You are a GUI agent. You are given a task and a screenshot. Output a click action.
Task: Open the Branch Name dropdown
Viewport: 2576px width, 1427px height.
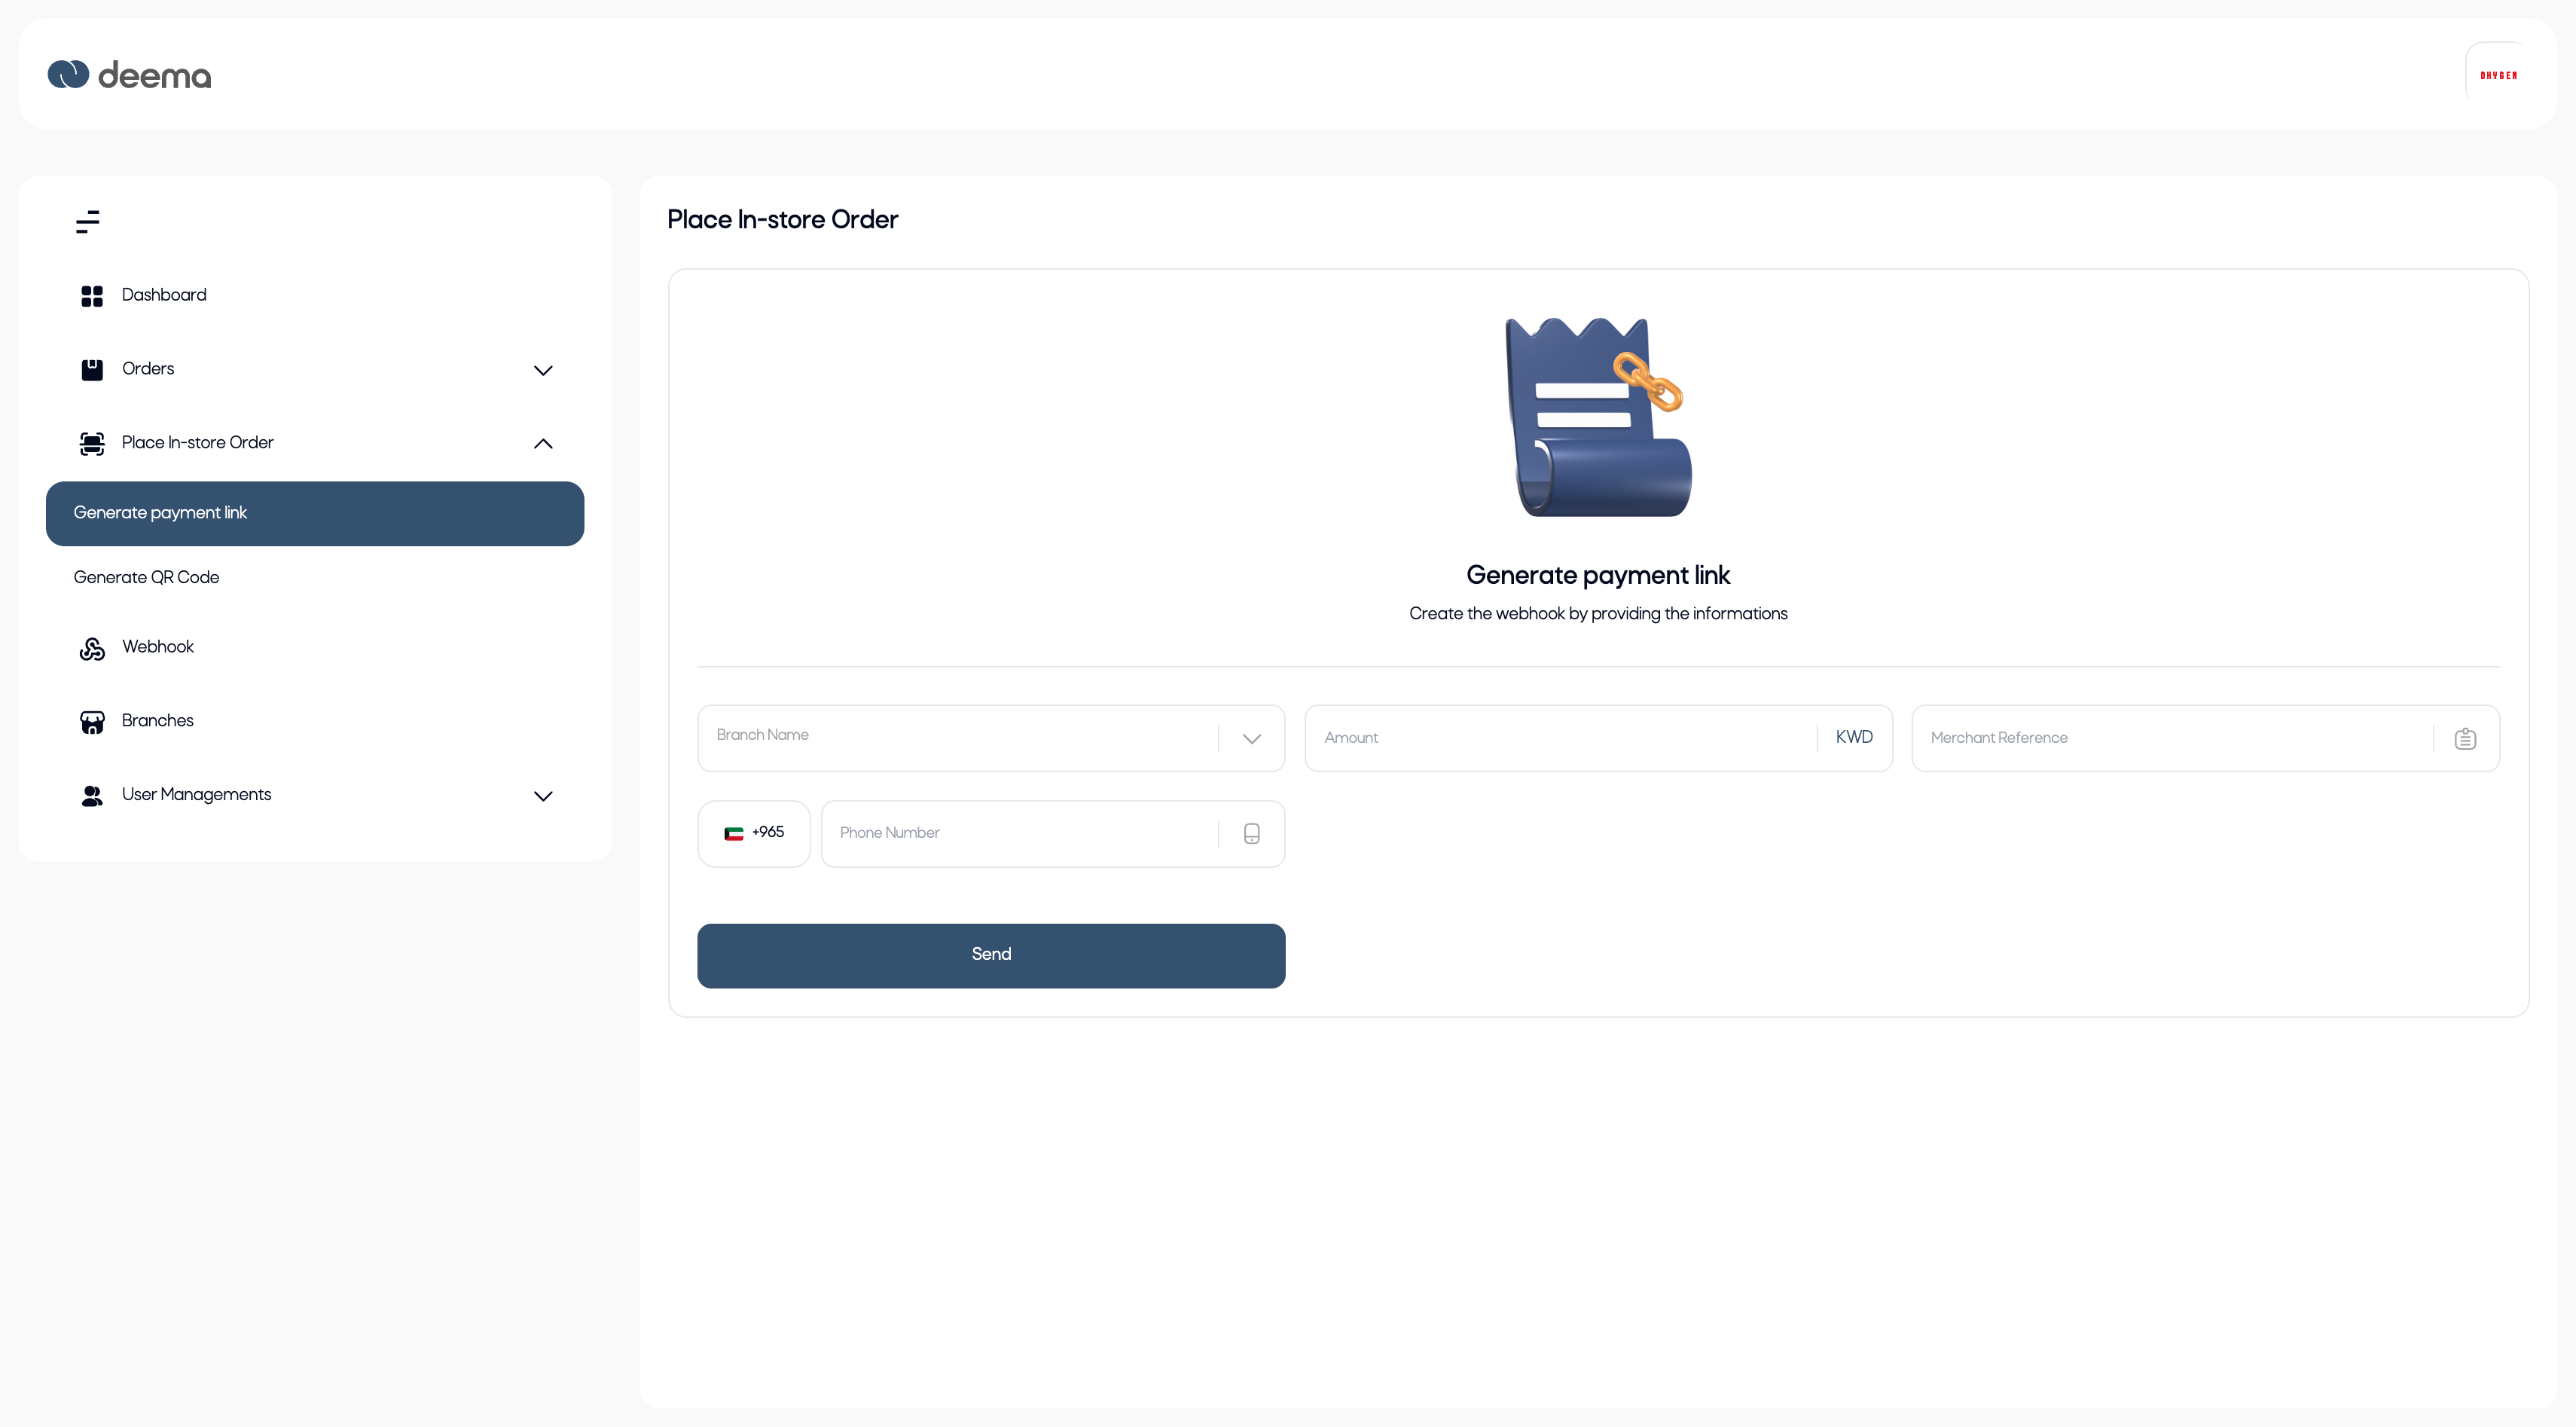(990, 738)
